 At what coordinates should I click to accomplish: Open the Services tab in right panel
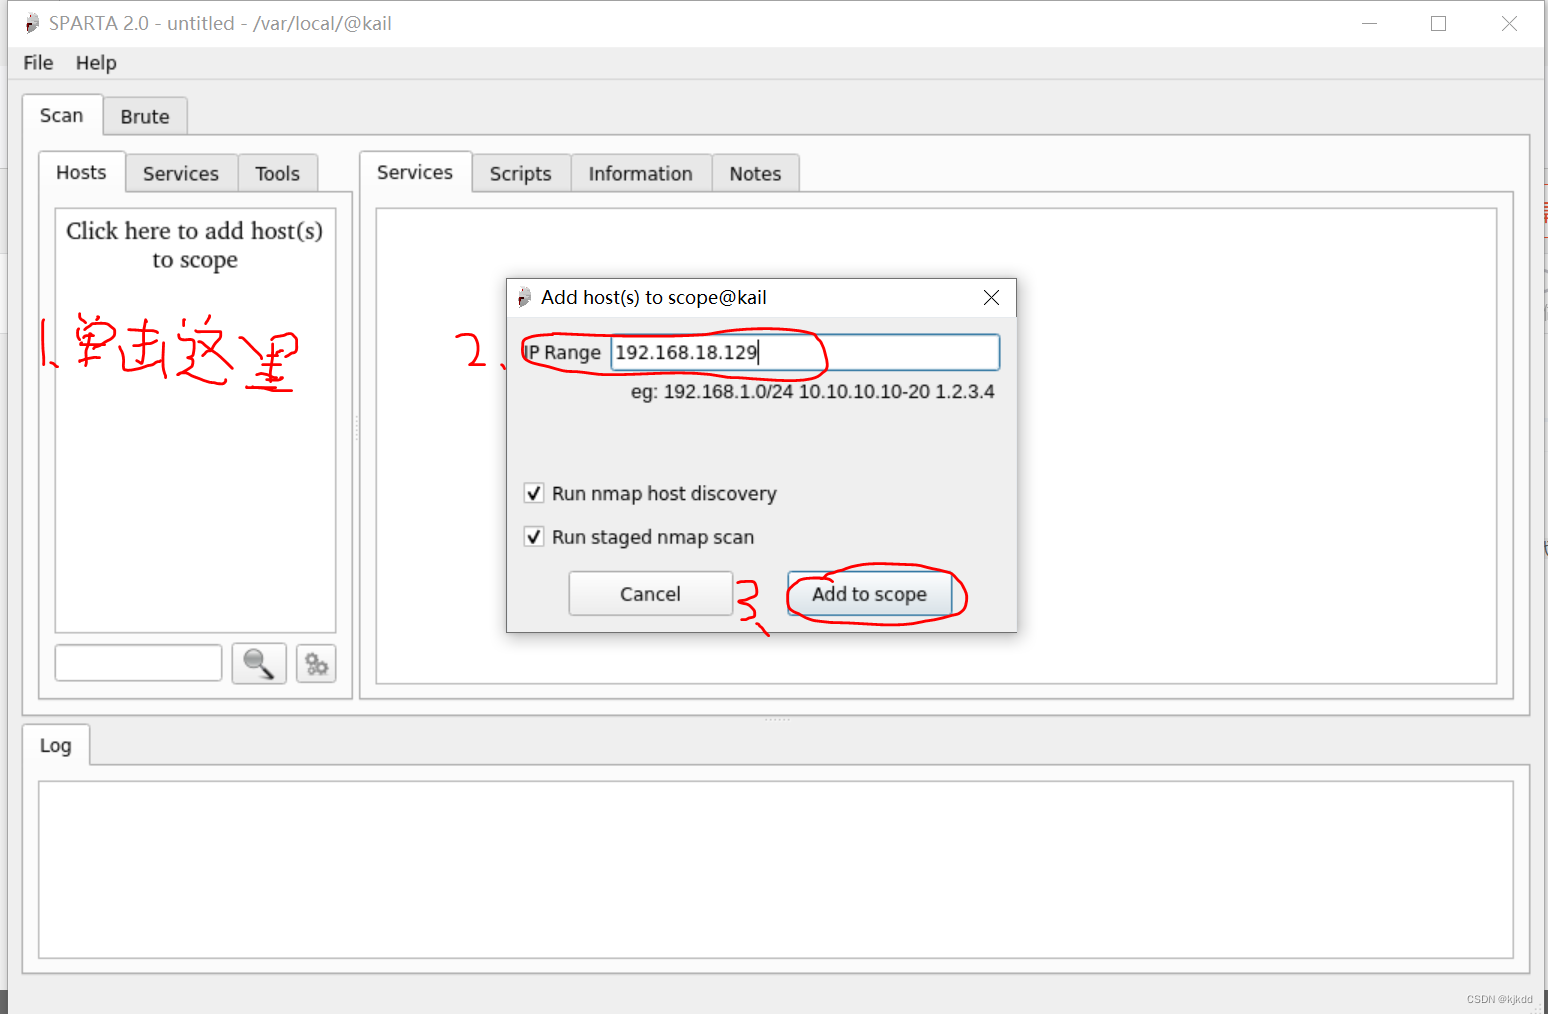(x=415, y=172)
